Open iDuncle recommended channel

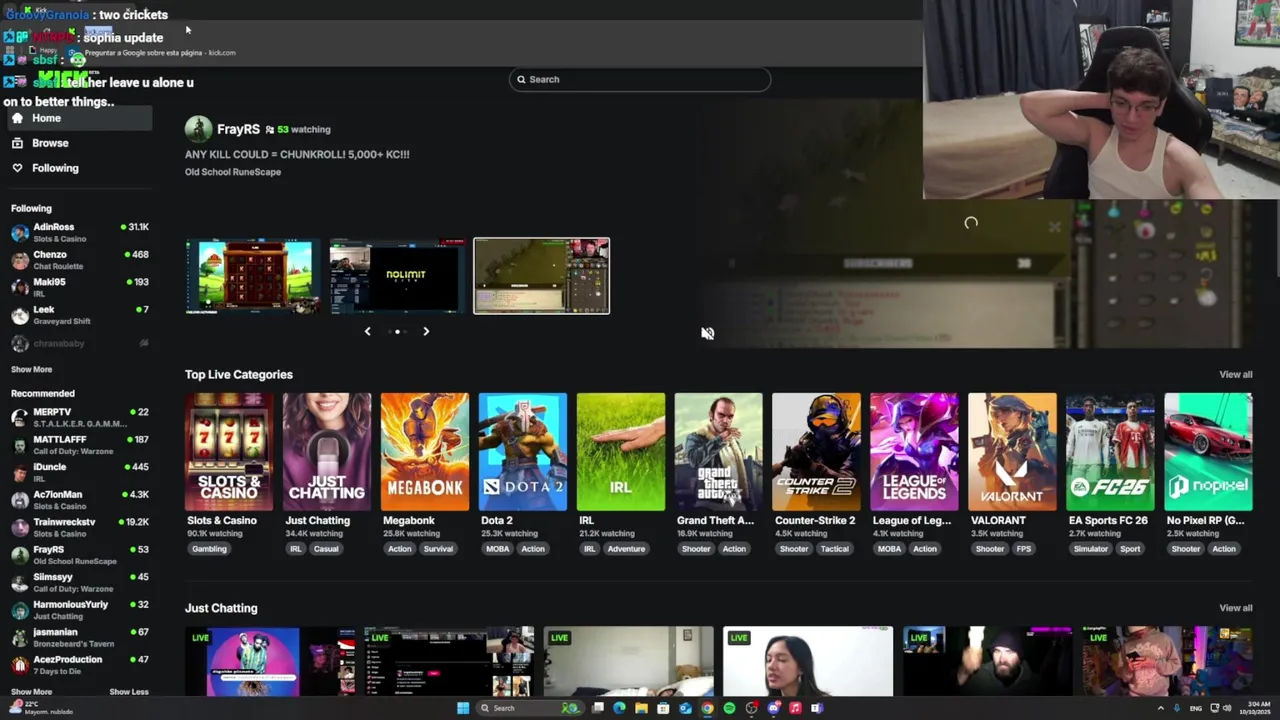pyautogui.click(x=80, y=472)
